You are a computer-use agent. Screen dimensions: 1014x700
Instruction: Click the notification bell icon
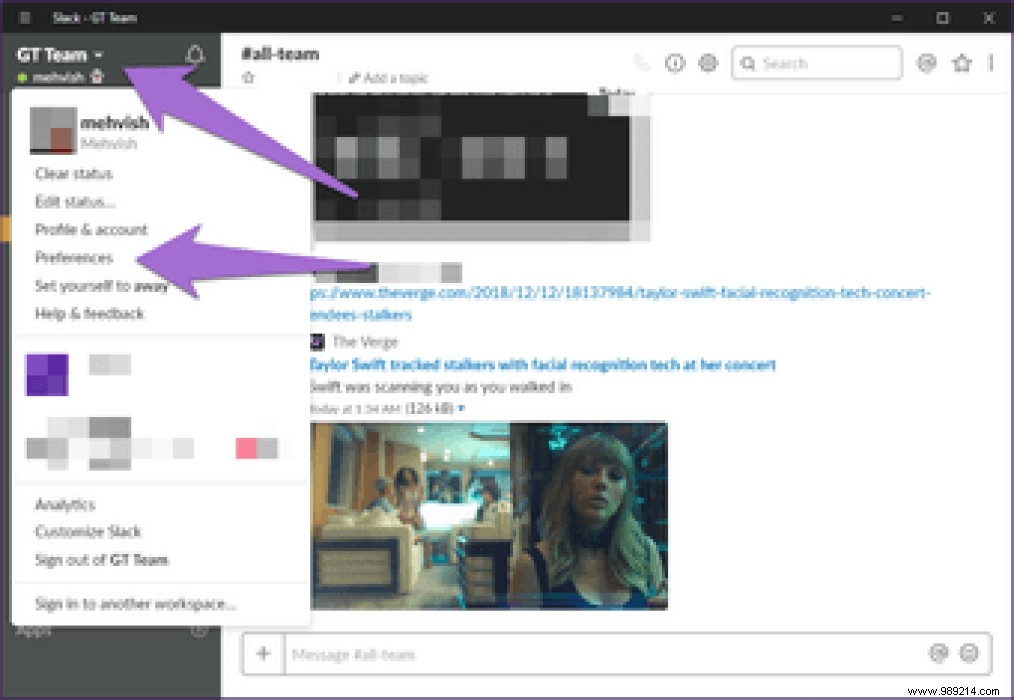point(196,53)
